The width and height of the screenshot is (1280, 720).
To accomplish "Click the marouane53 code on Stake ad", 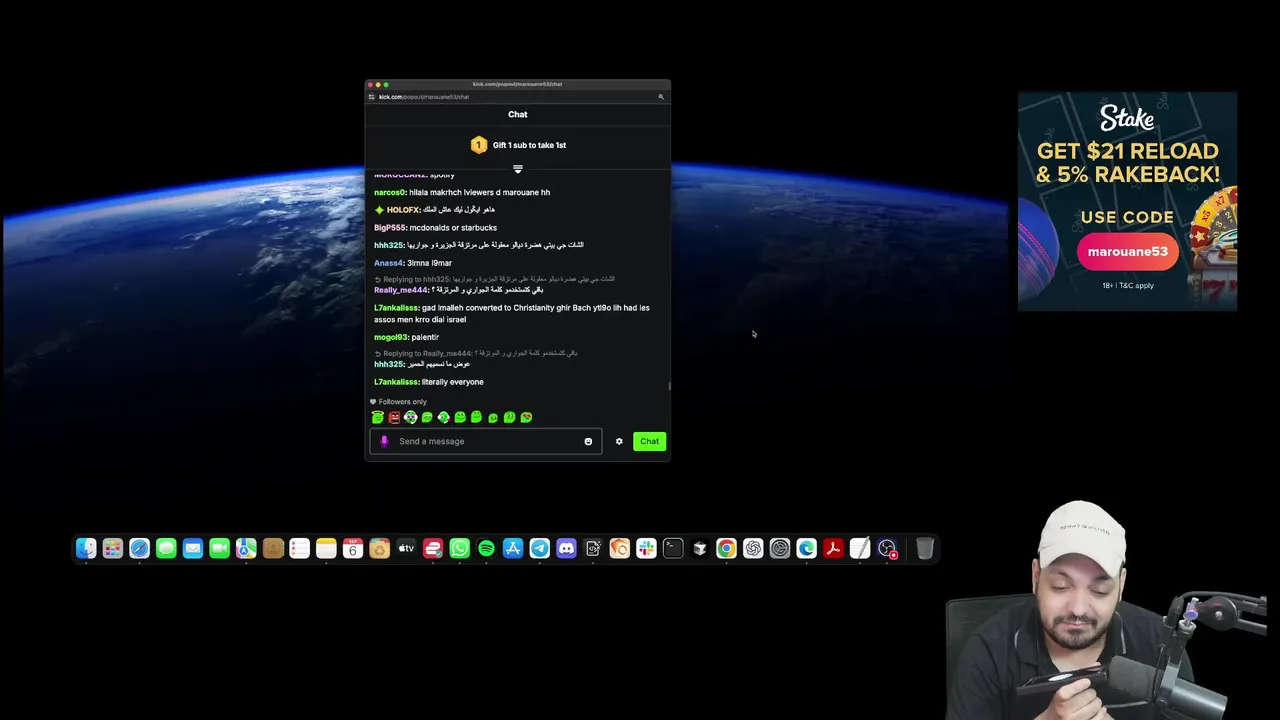I will tap(1127, 252).
